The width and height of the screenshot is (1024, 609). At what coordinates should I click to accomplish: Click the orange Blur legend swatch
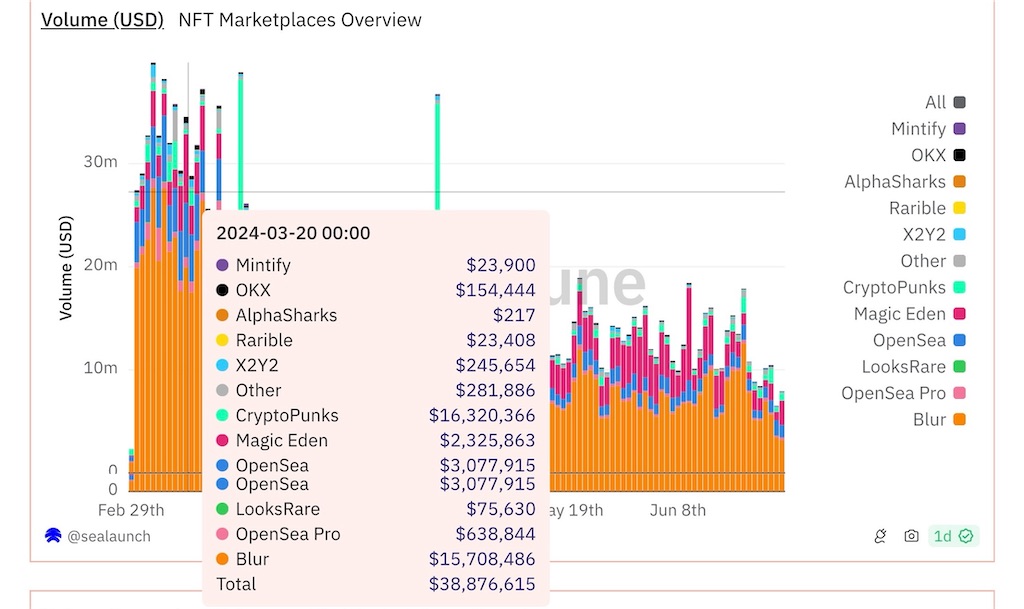[x=959, y=420]
